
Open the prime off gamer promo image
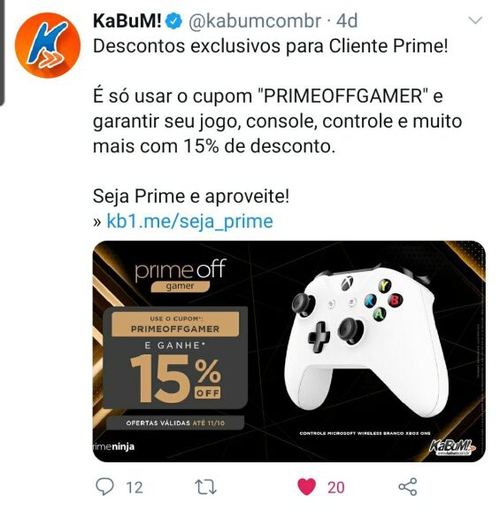pos(289,351)
